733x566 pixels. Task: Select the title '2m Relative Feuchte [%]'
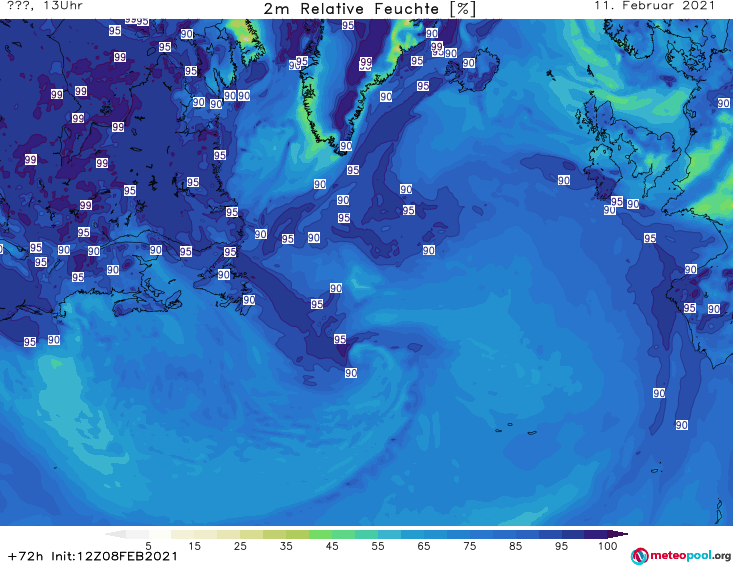pos(370,9)
